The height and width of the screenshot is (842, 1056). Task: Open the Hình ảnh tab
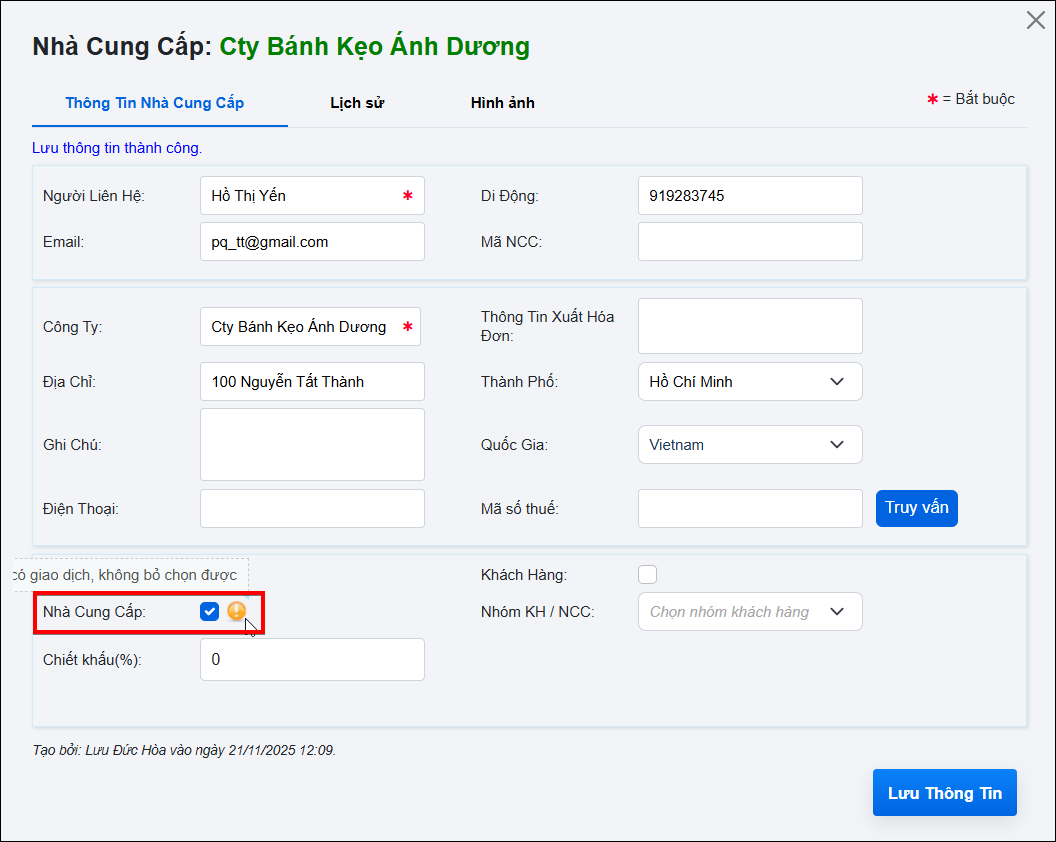[502, 103]
